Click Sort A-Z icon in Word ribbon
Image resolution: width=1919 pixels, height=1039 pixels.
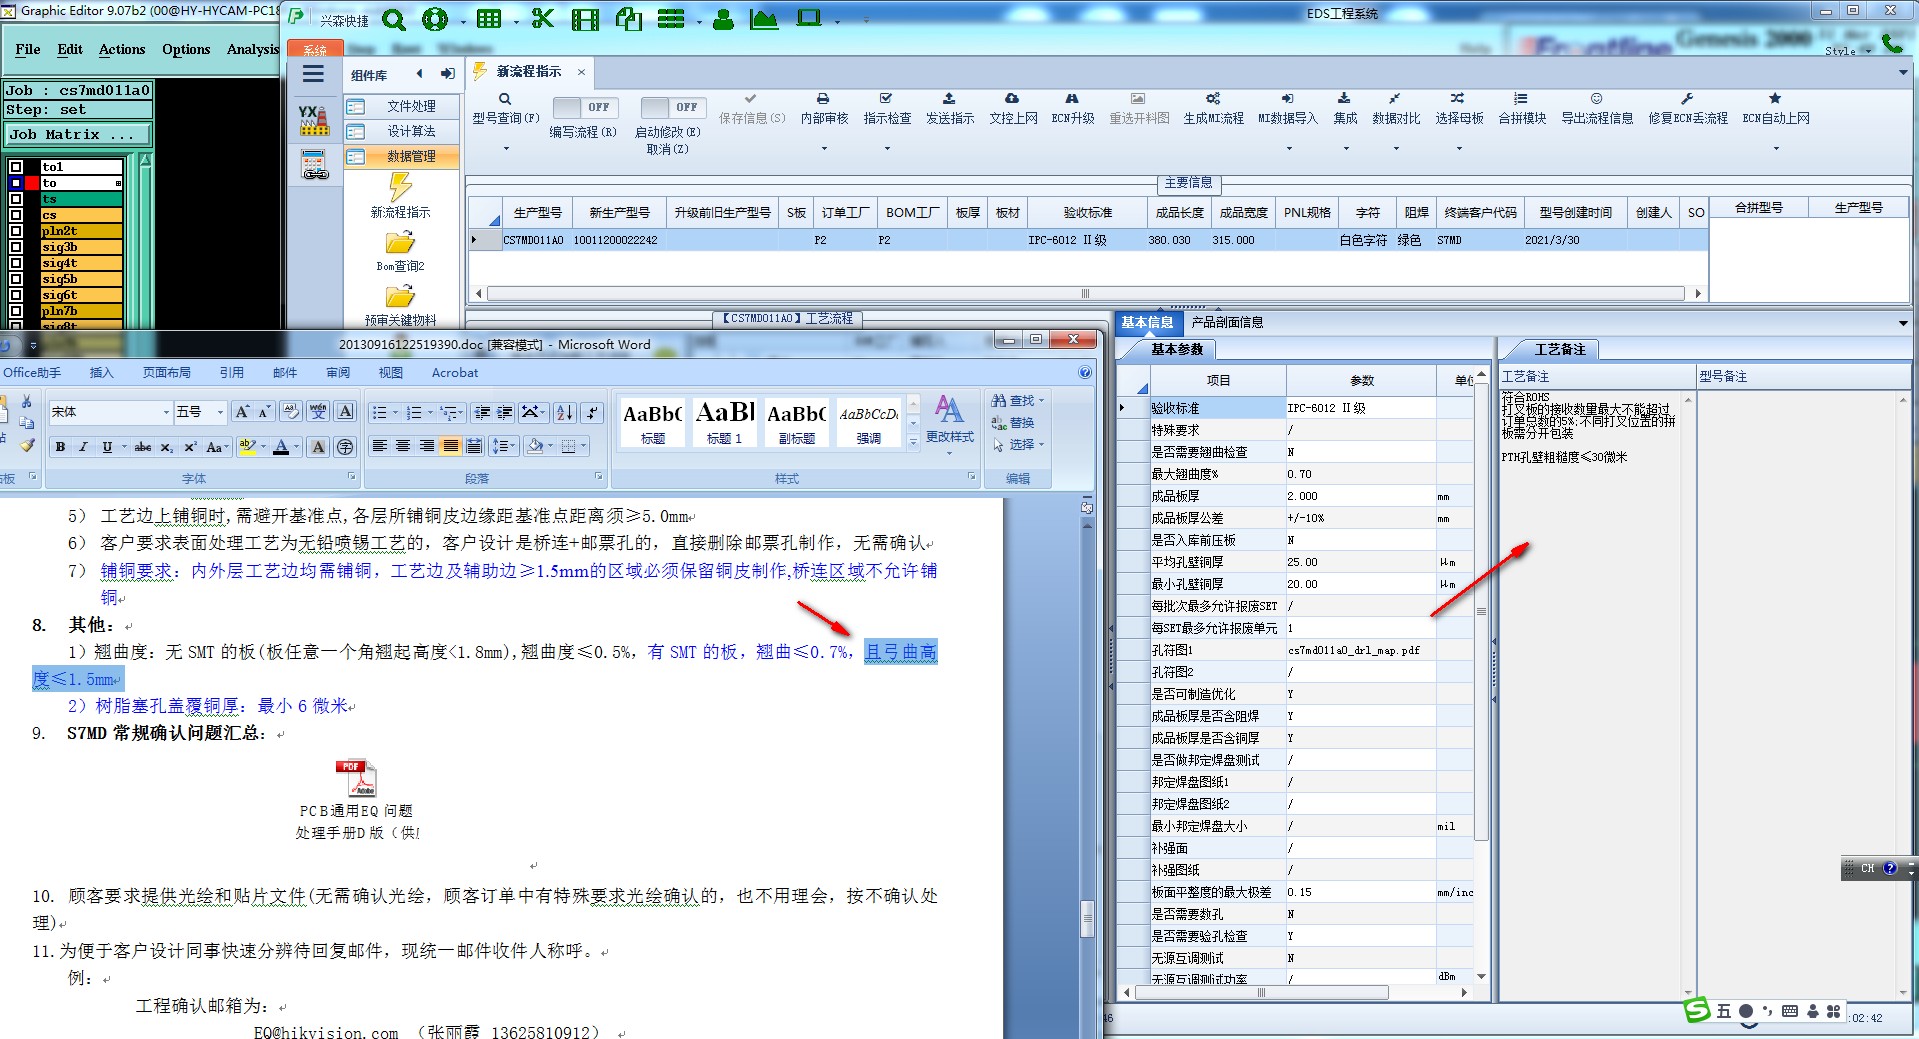point(564,412)
